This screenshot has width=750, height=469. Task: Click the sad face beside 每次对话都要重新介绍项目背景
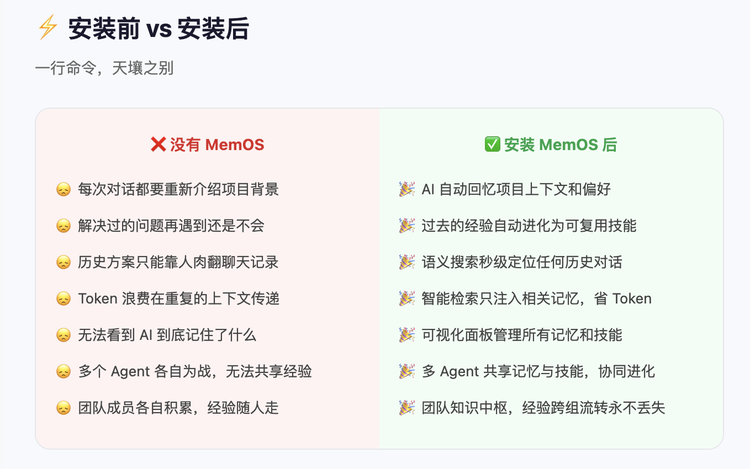(63, 189)
